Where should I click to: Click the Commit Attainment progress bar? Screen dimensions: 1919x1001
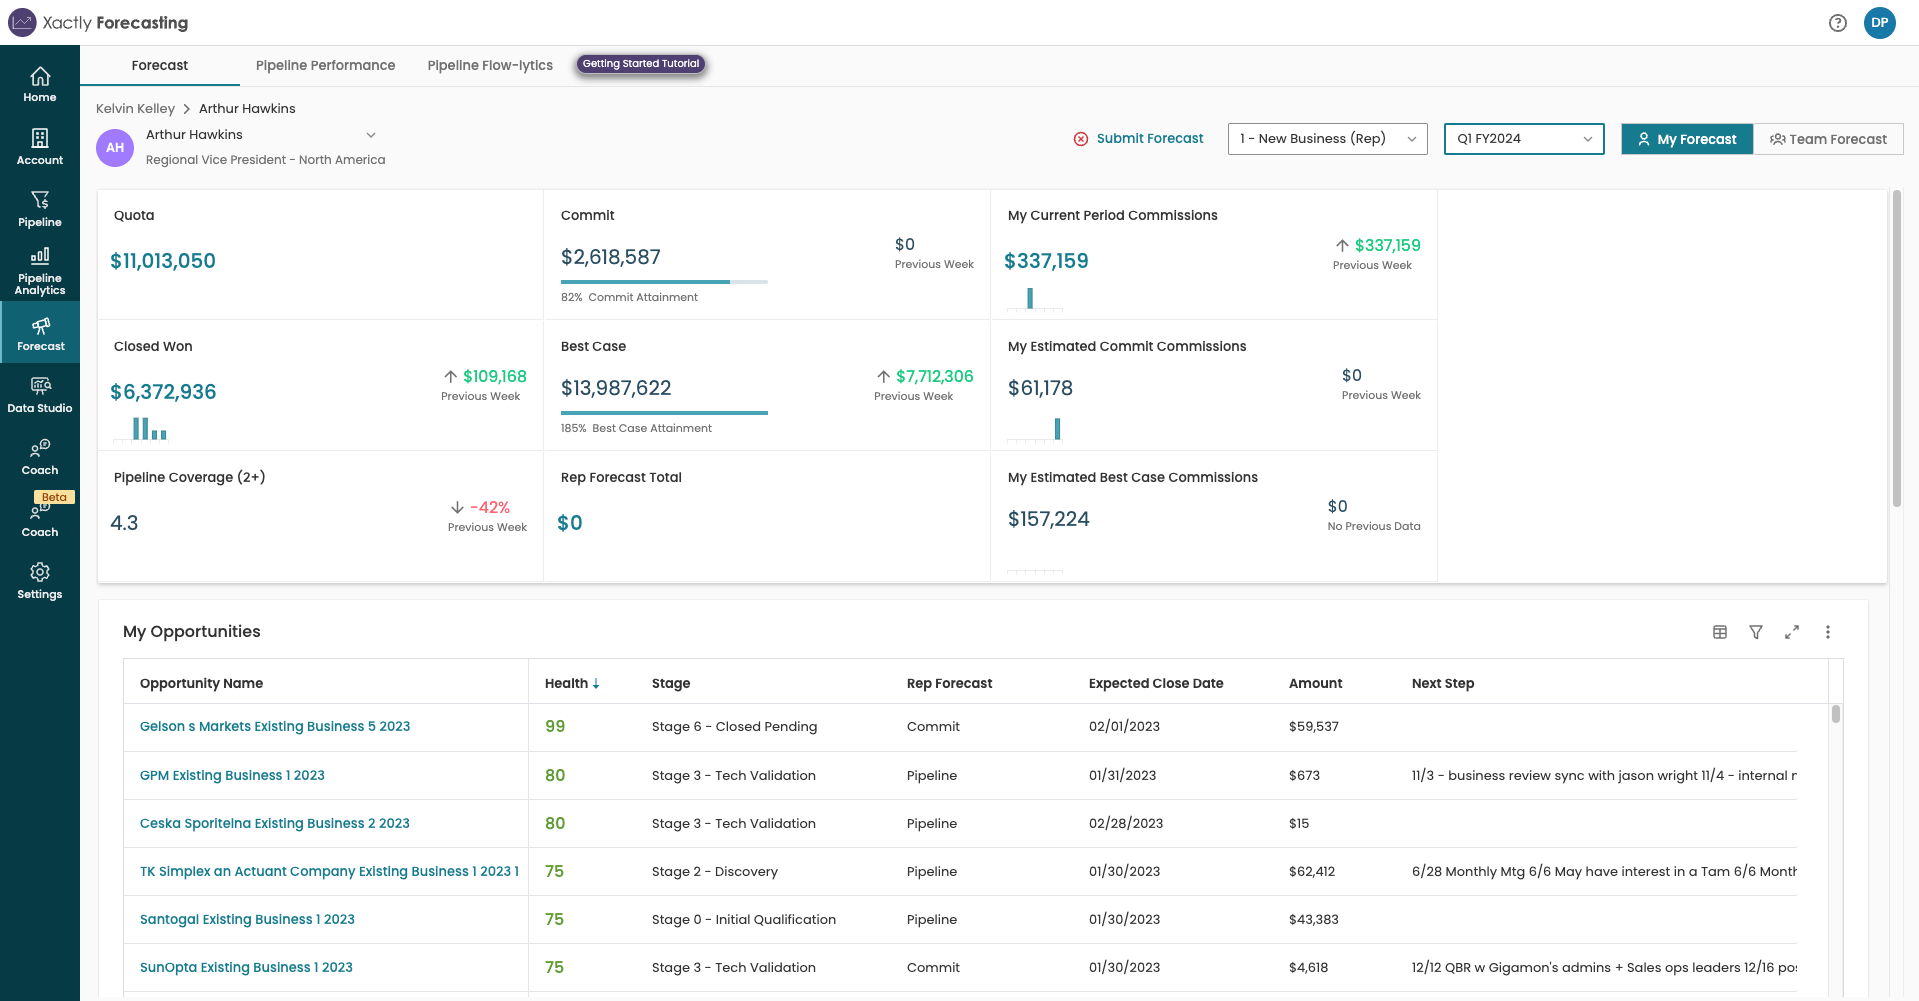coord(664,280)
